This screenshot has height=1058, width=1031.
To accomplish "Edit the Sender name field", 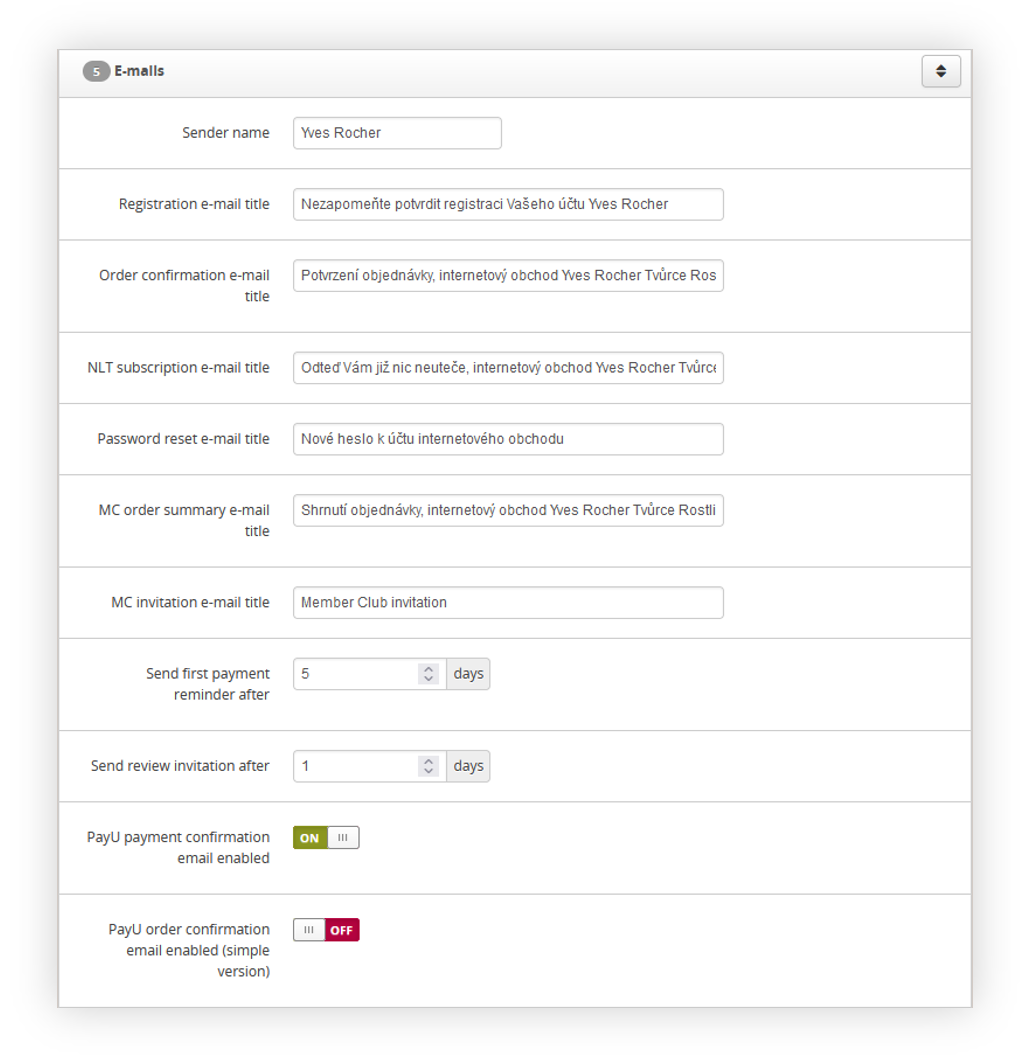I will pos(397,133).
